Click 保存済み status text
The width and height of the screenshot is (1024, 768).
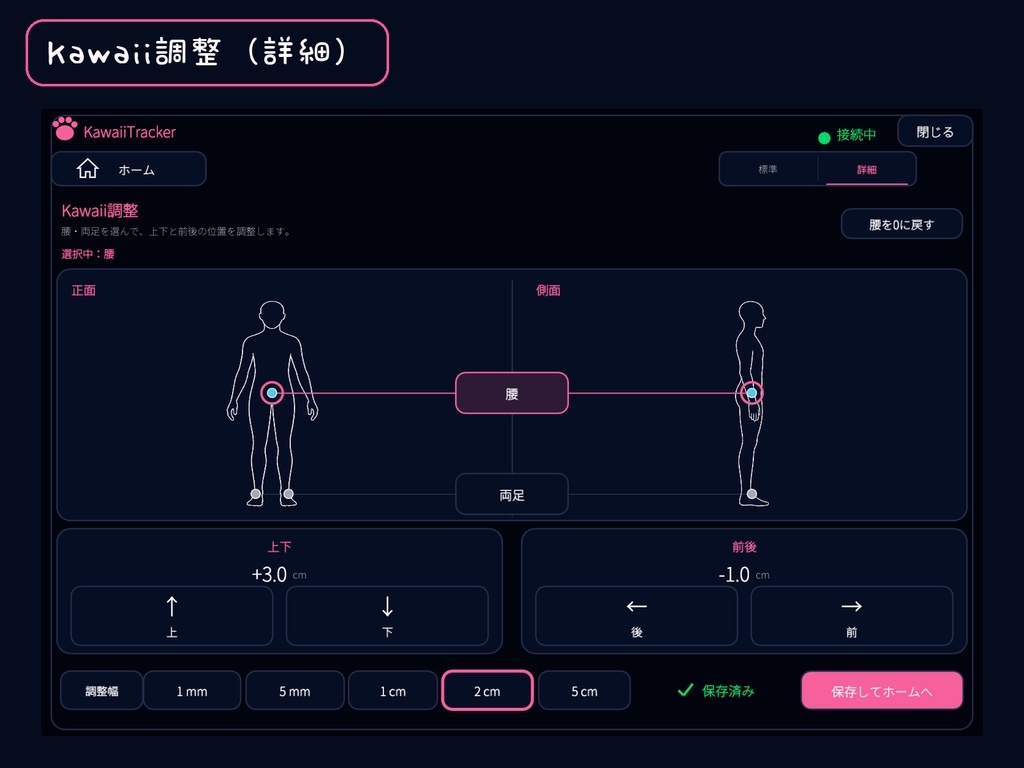(728, 690)
